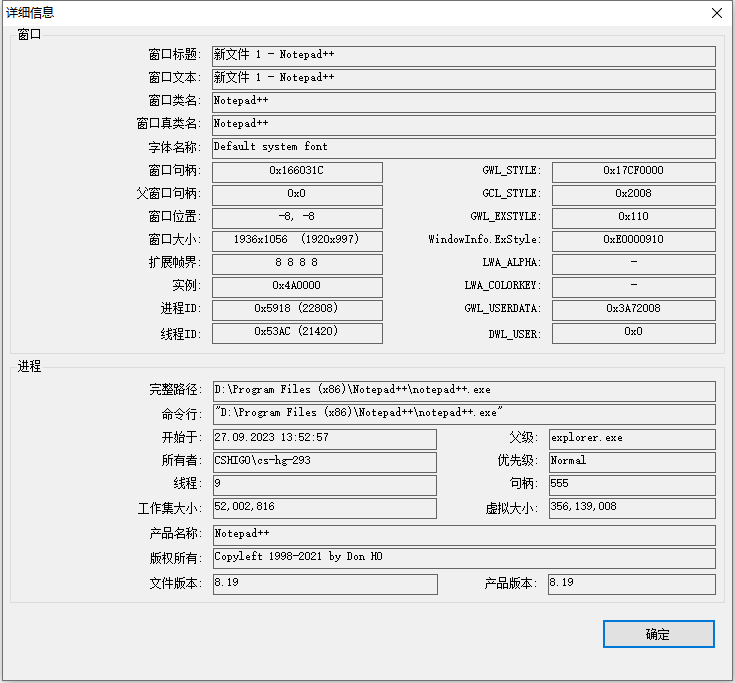This screenshot has width=735, height=683.
Task: Click the 线程 count field showing 9
Action: point(325,485)
